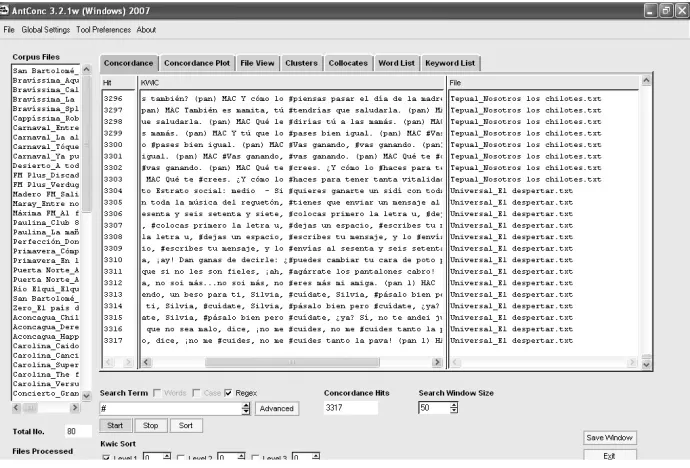Open the Search Term history spinner

tap(246, 409)
